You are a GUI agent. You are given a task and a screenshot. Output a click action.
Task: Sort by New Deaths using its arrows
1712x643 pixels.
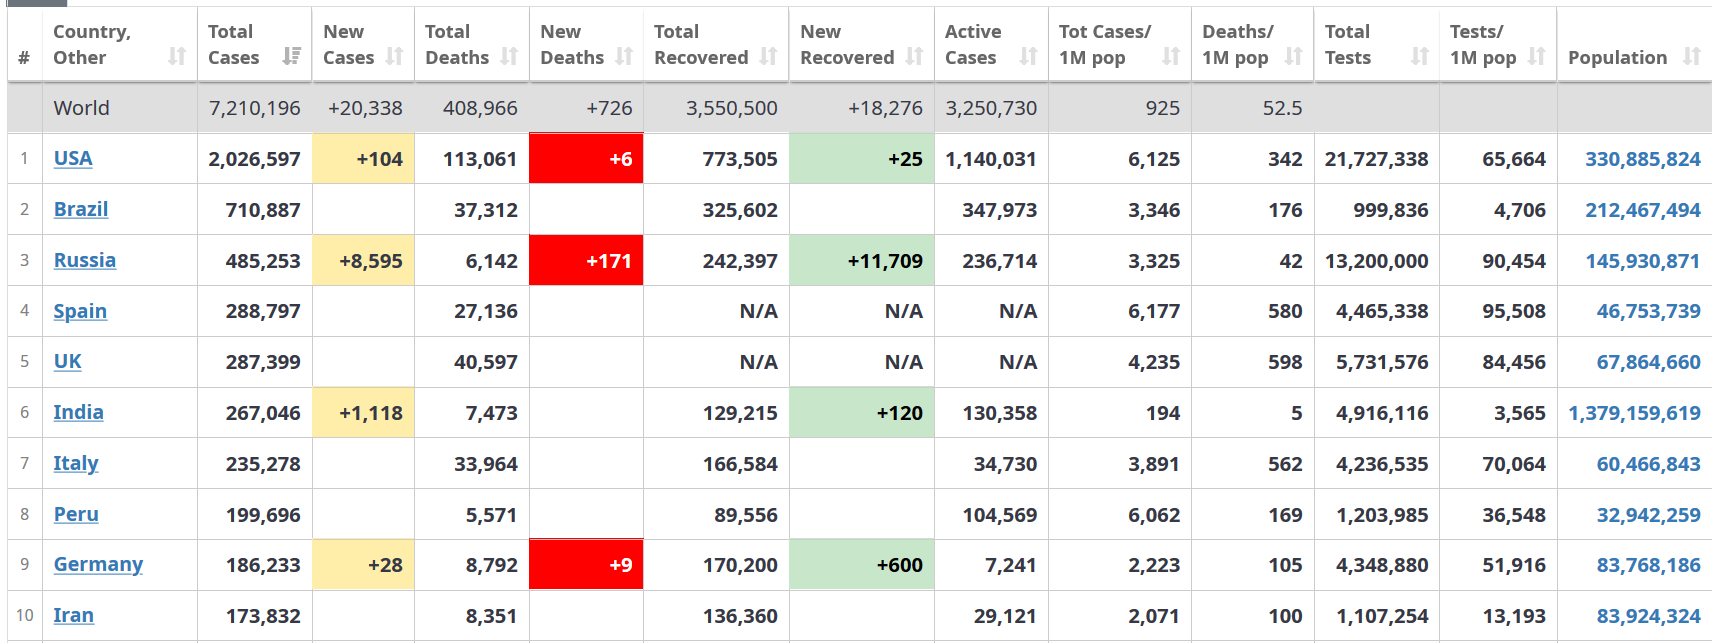(x=625, y=57)
